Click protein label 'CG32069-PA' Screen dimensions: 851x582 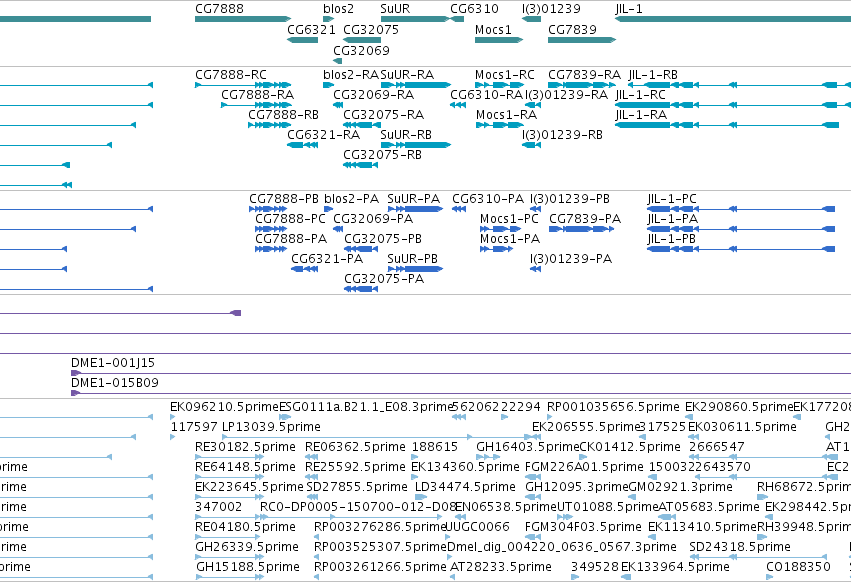[x=373, y=219]
